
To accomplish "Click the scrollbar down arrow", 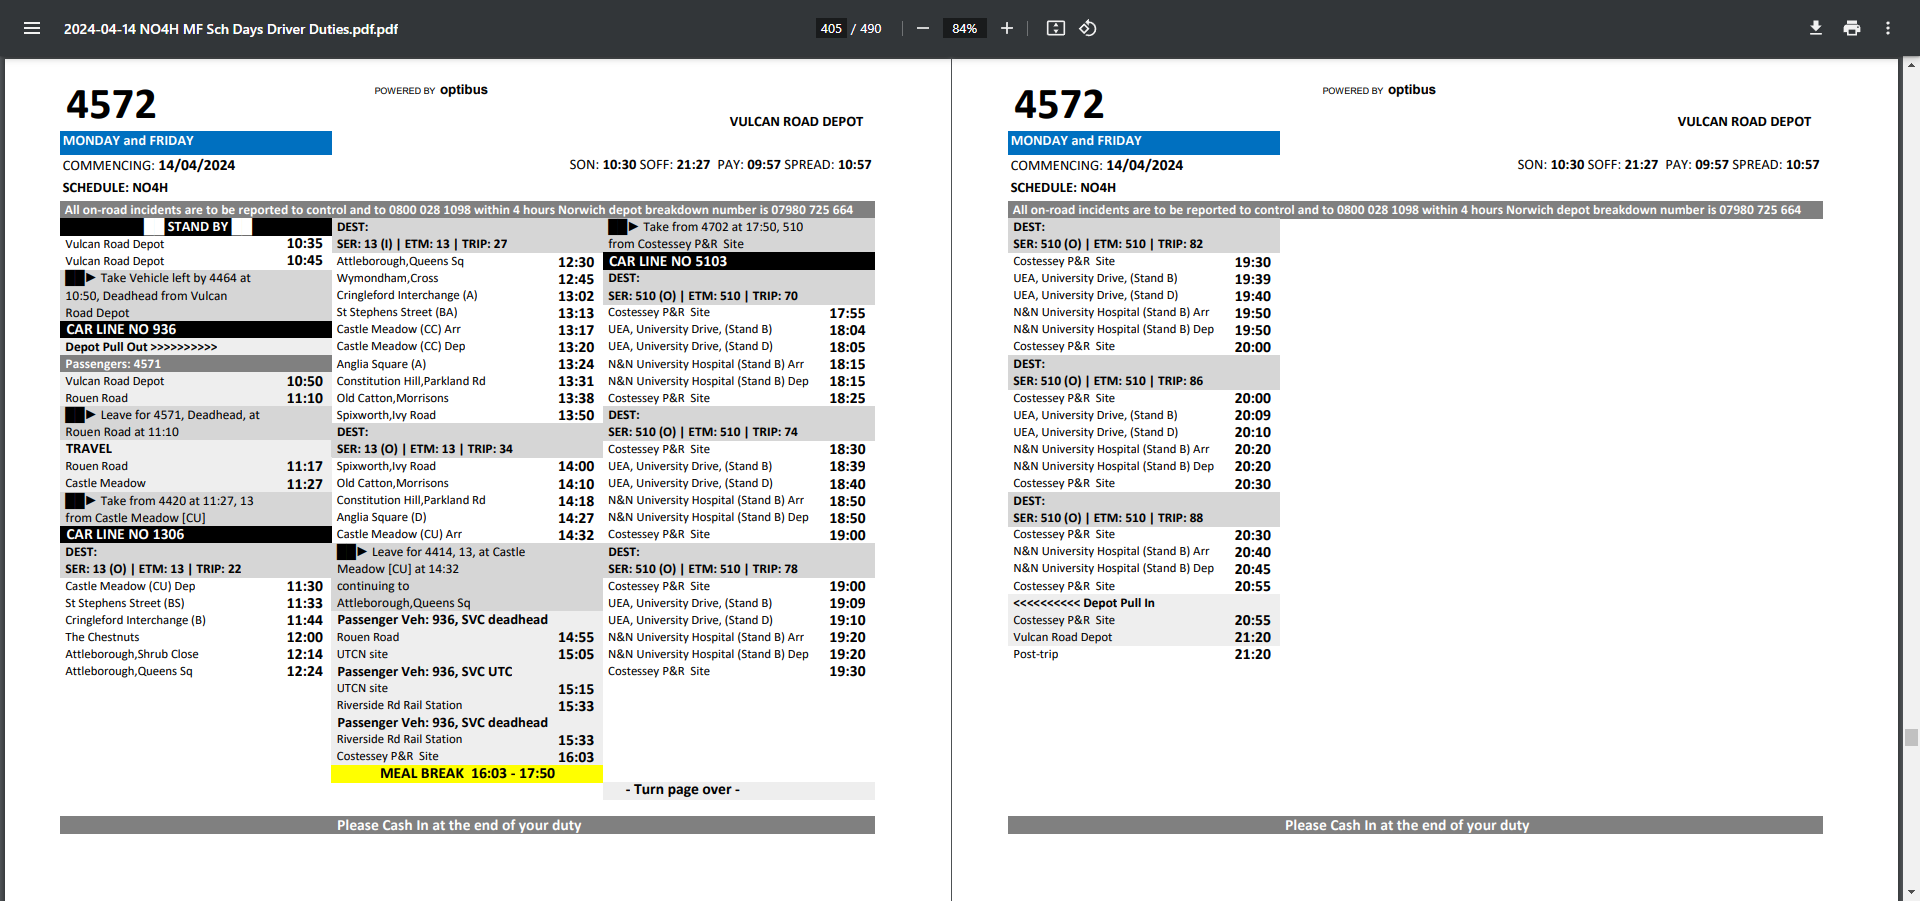I will (x=1911, y=892).
